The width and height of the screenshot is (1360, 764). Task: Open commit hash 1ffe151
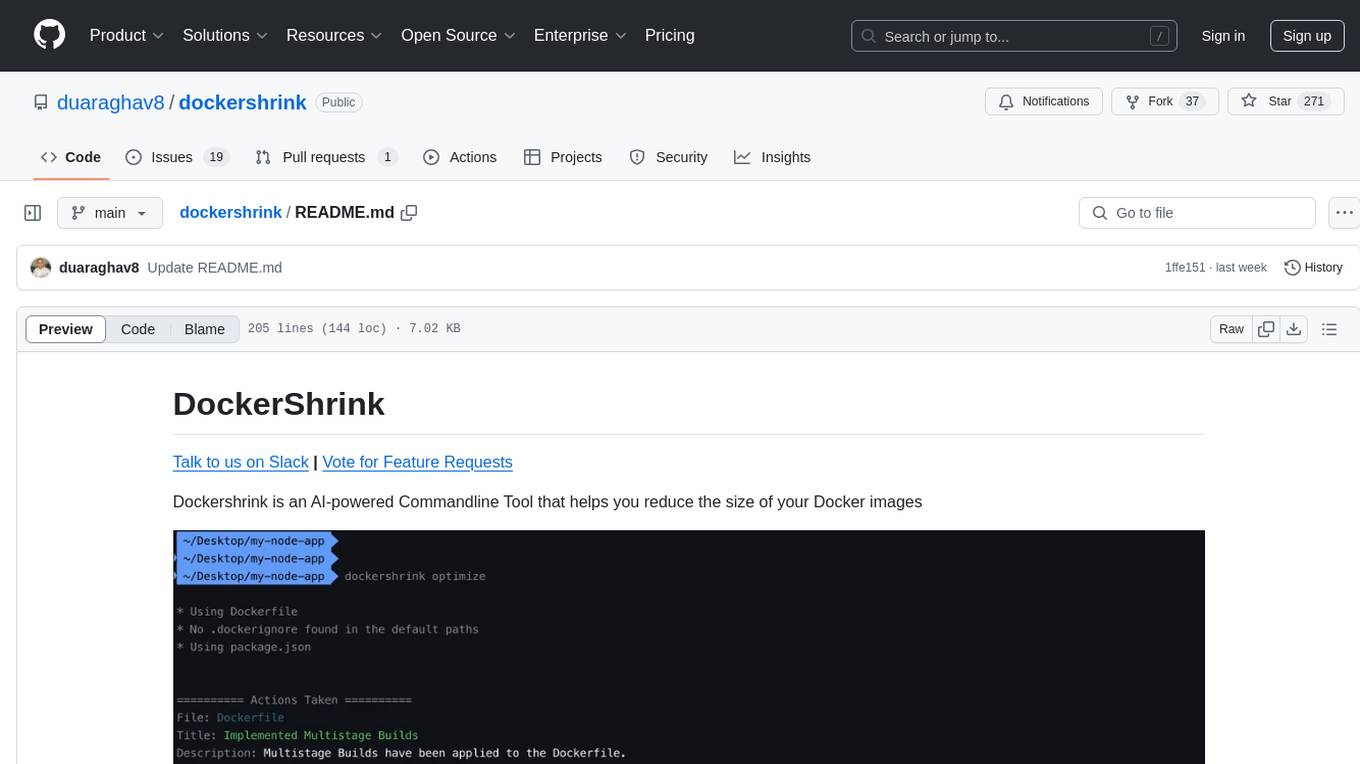tap(1185, 268)
